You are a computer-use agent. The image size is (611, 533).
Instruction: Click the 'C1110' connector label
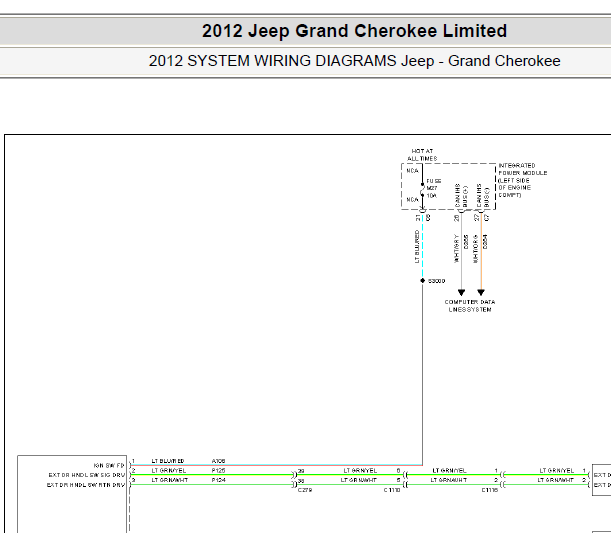pos(392,490)
